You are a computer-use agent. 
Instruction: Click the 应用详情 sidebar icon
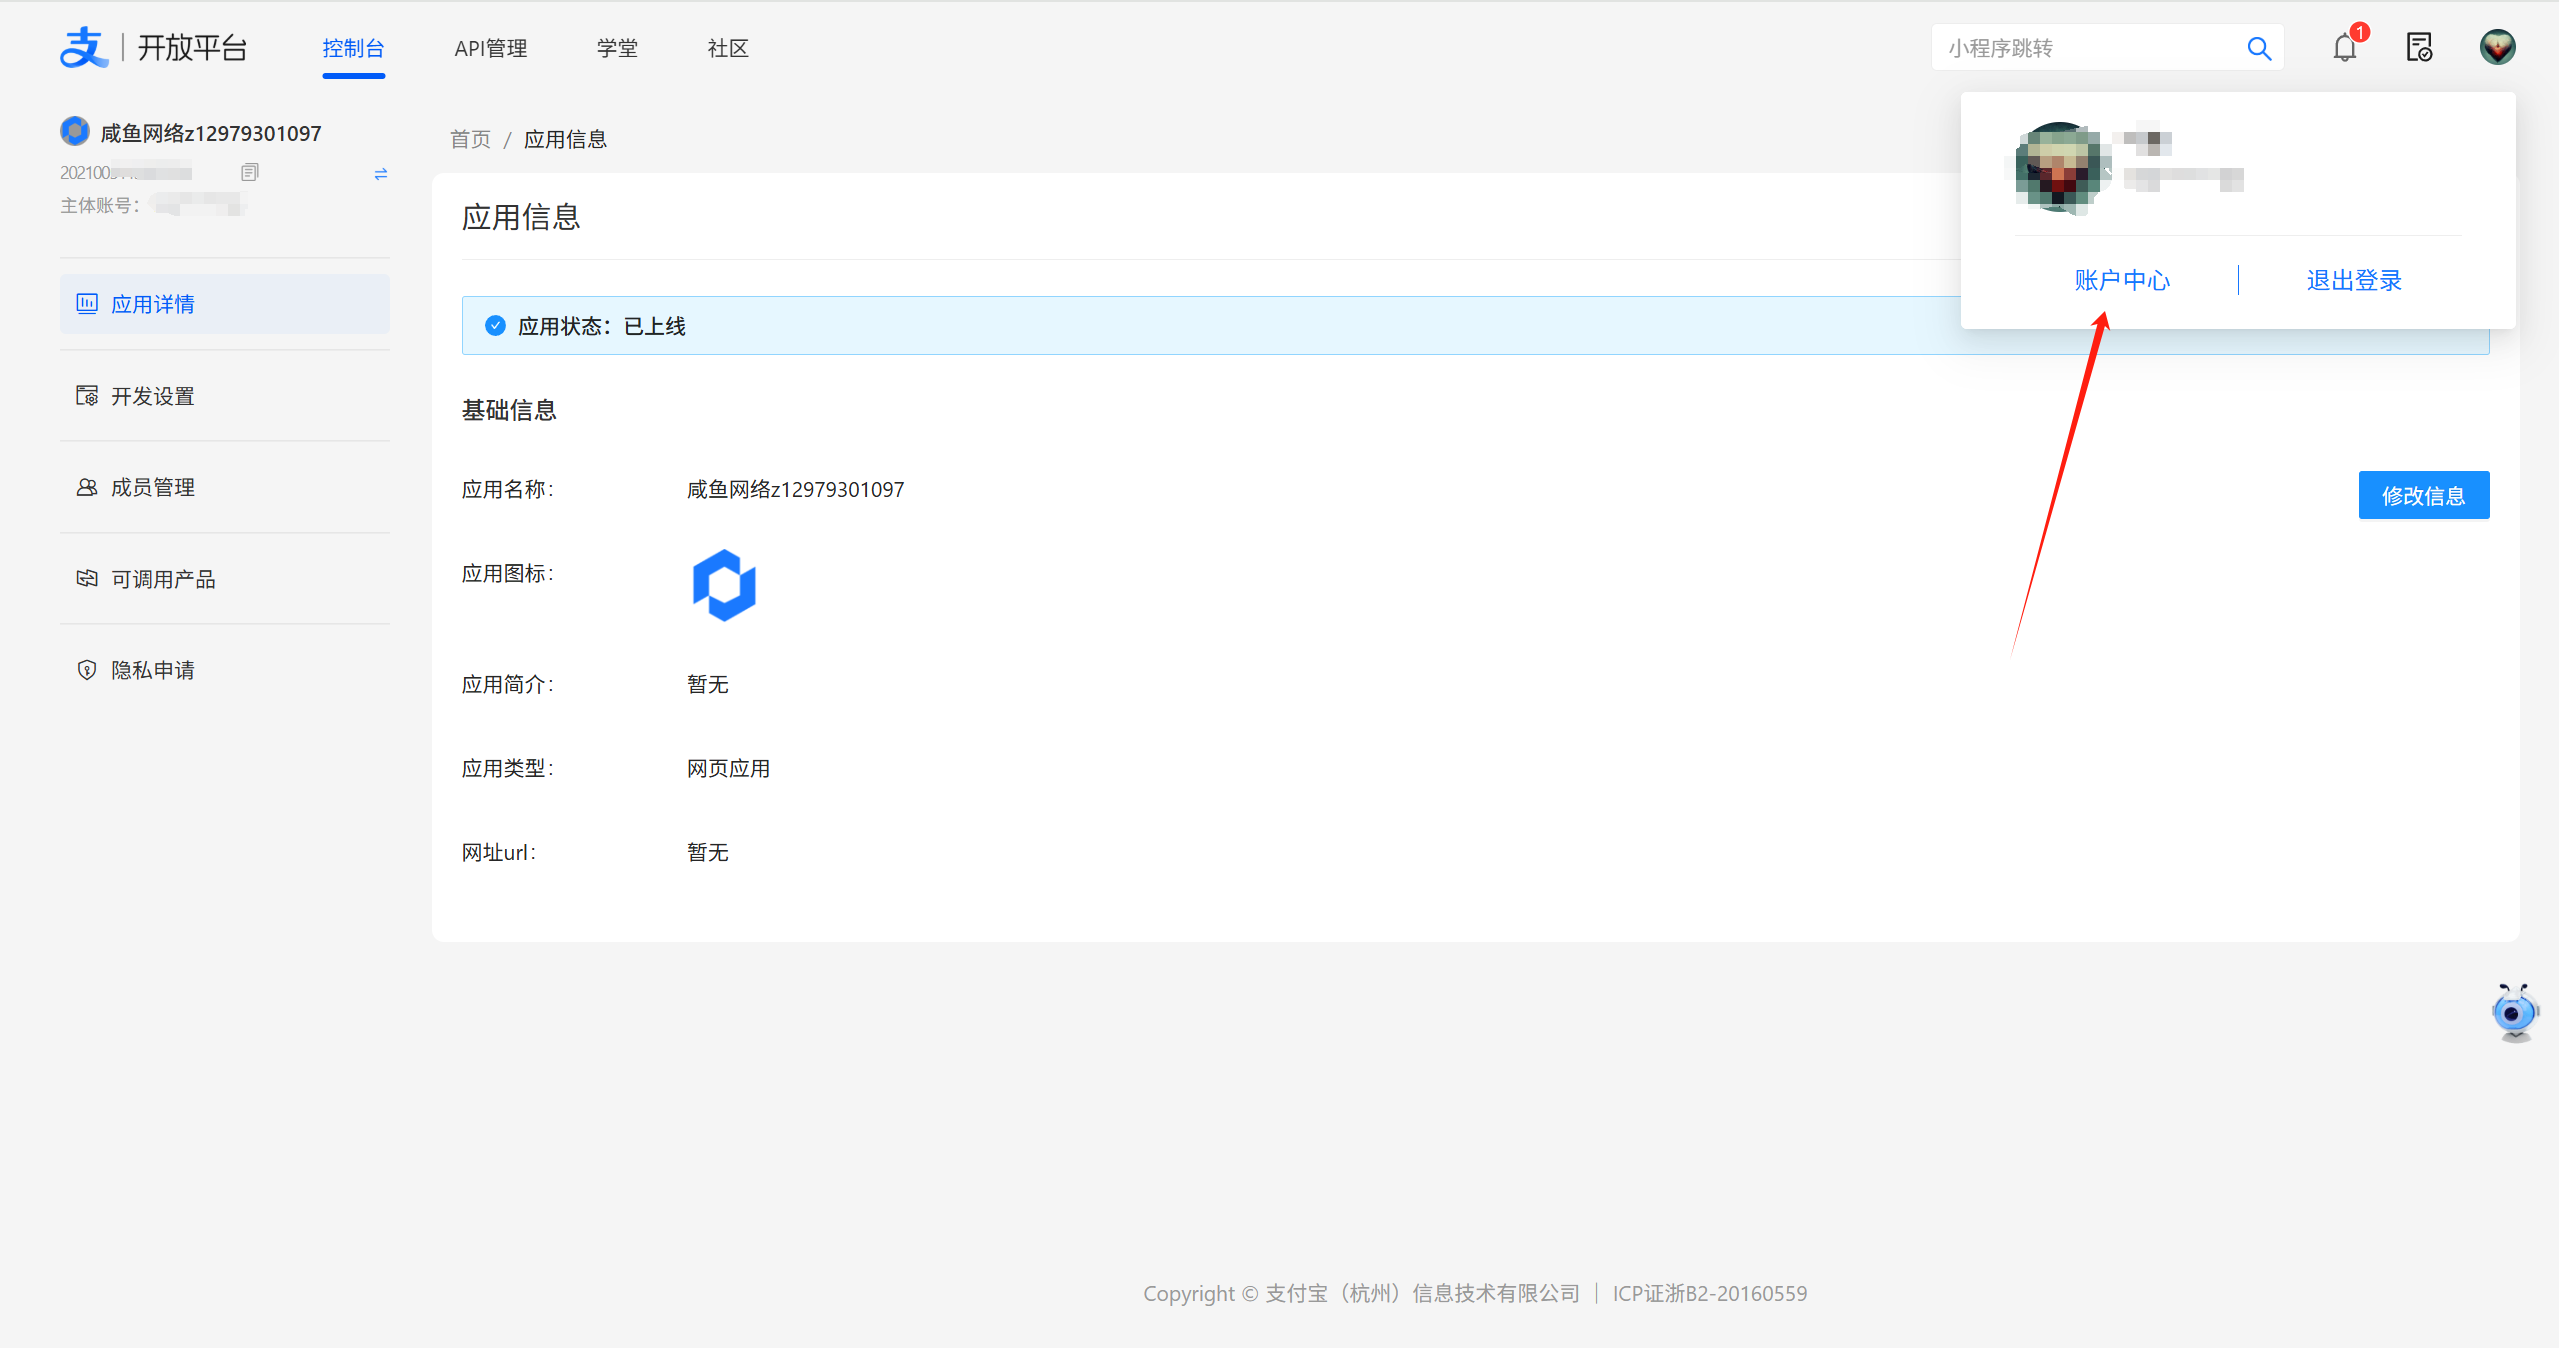(87, 303)
